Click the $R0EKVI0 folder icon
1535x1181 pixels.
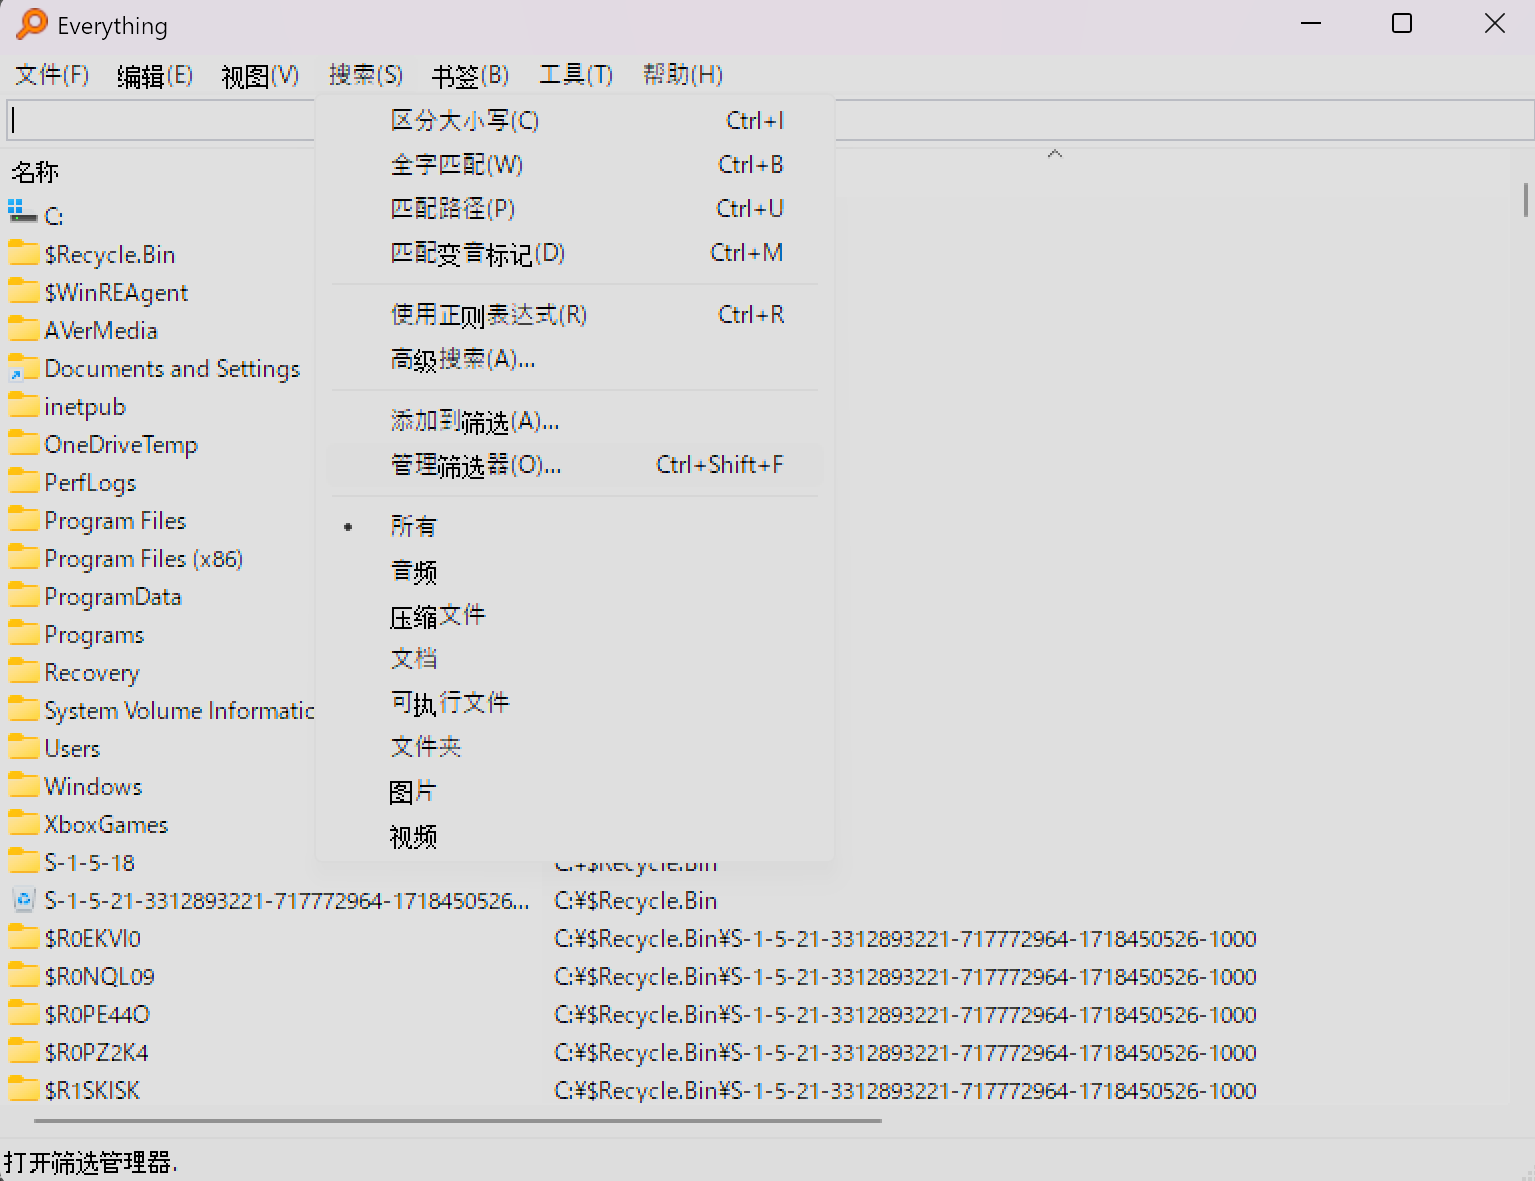[23, 936]
